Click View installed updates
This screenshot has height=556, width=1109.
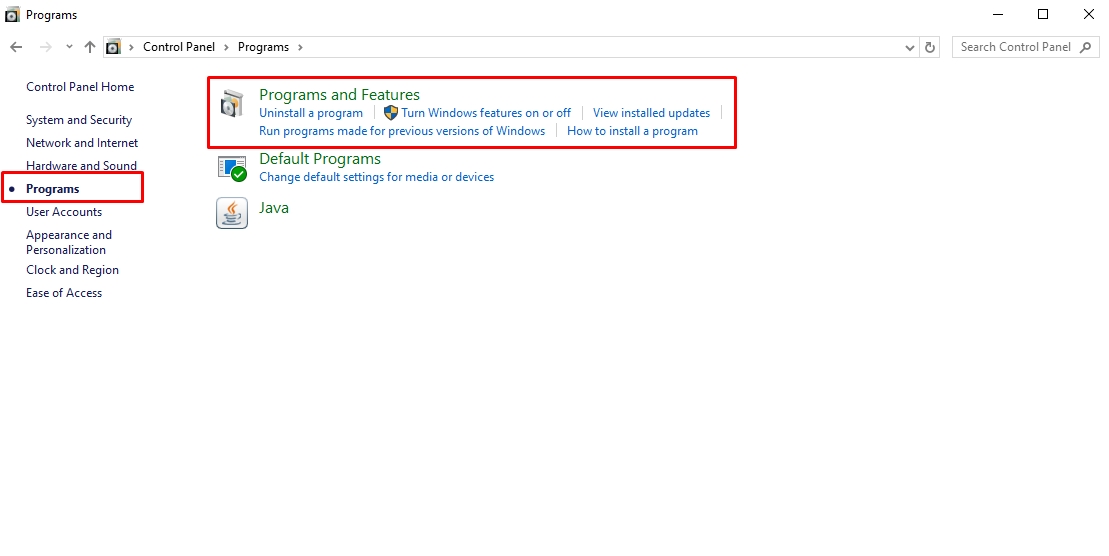[x=651, y=113]
